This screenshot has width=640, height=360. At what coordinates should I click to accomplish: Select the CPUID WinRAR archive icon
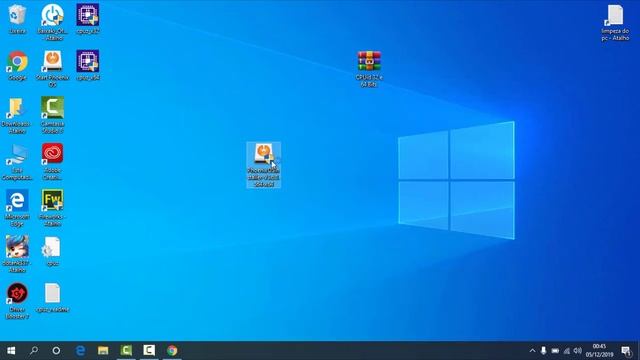[369, 69]
